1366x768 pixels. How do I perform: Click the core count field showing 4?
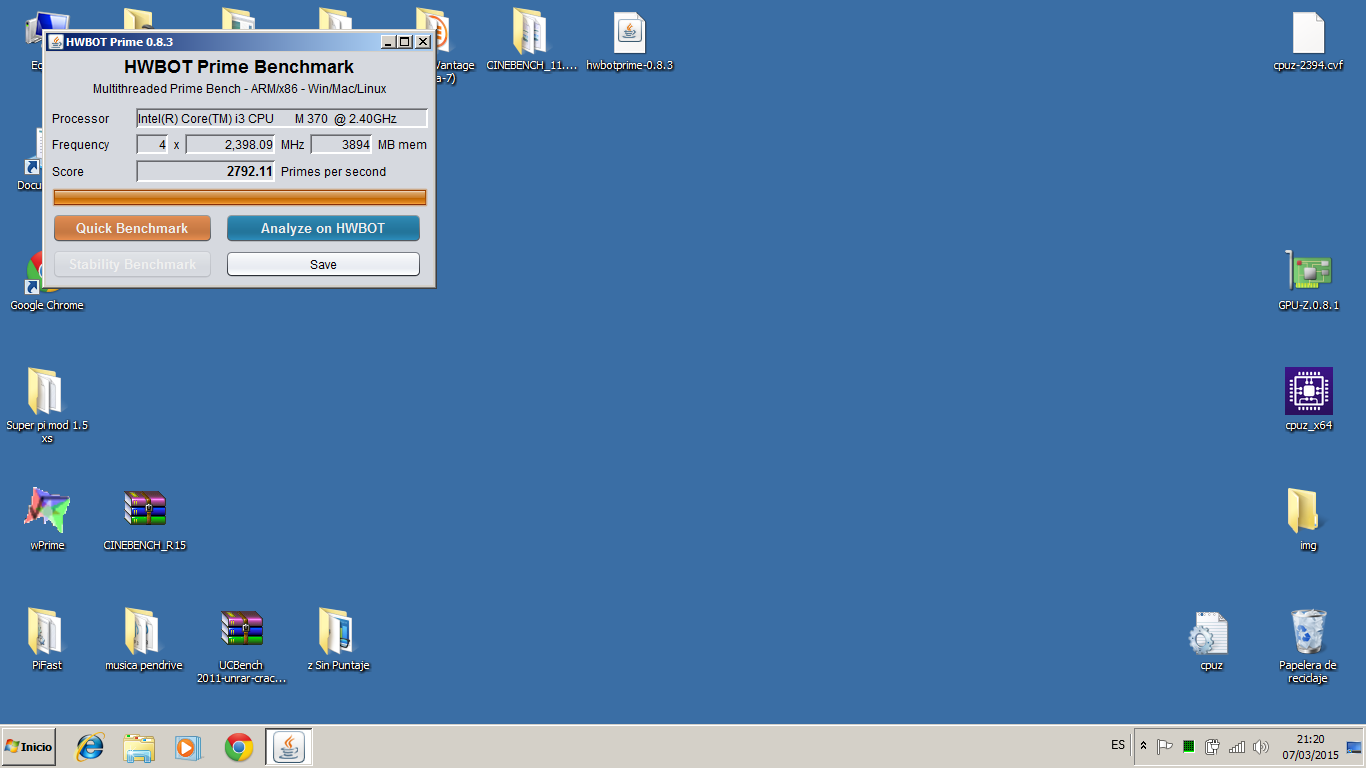tap(152, 144)
